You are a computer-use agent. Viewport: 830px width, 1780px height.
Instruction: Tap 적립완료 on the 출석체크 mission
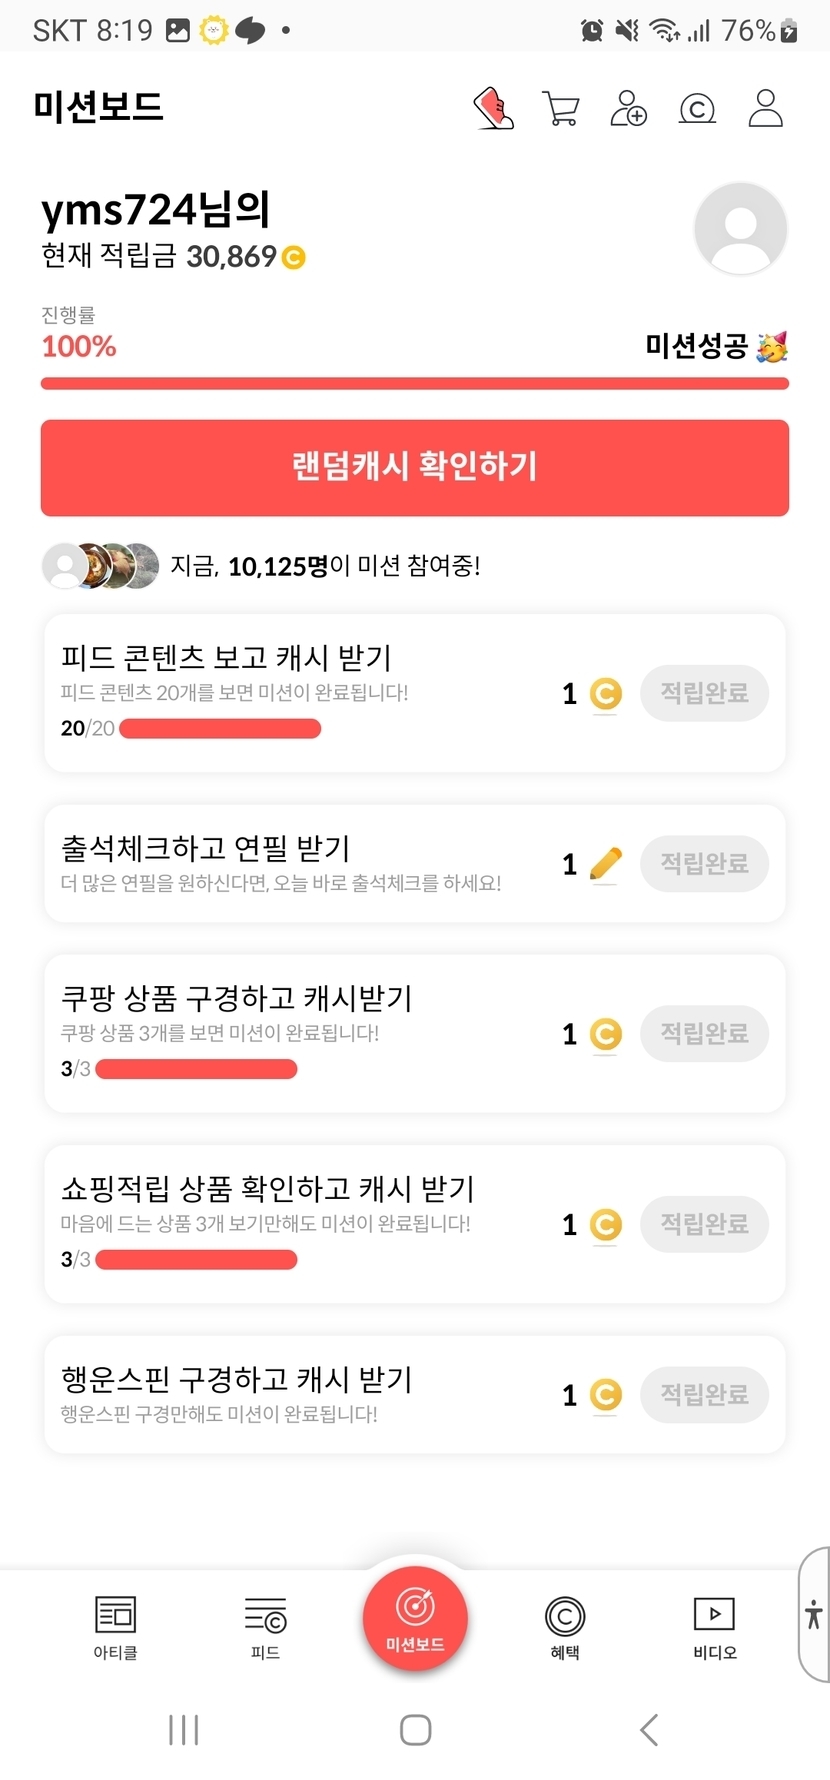click(704, 863)
